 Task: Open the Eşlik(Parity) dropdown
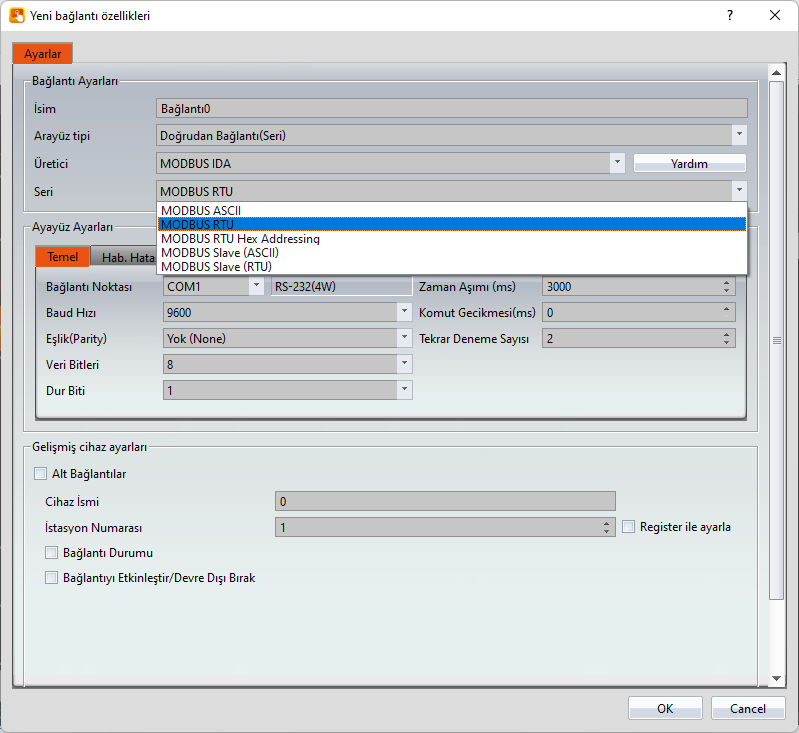404,338
